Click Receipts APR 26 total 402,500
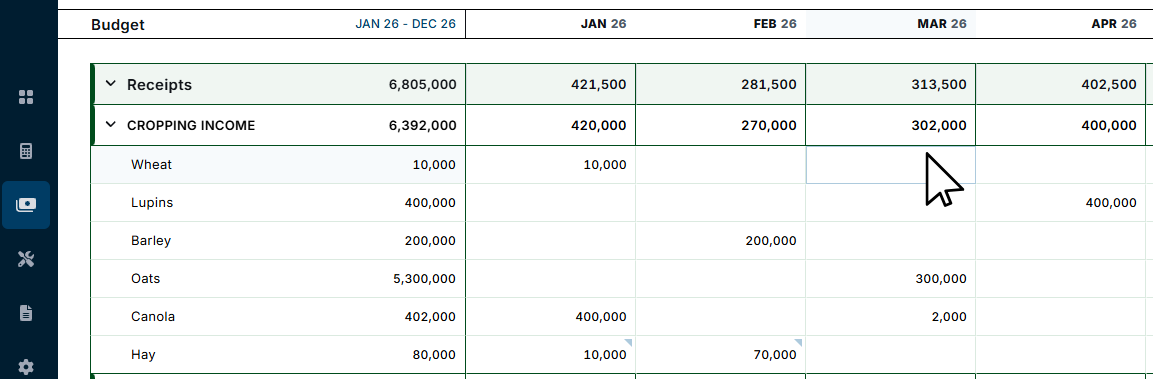The width and height of the screenshot is (1153, 379). pyautogui.click(x=1109, y=85)
